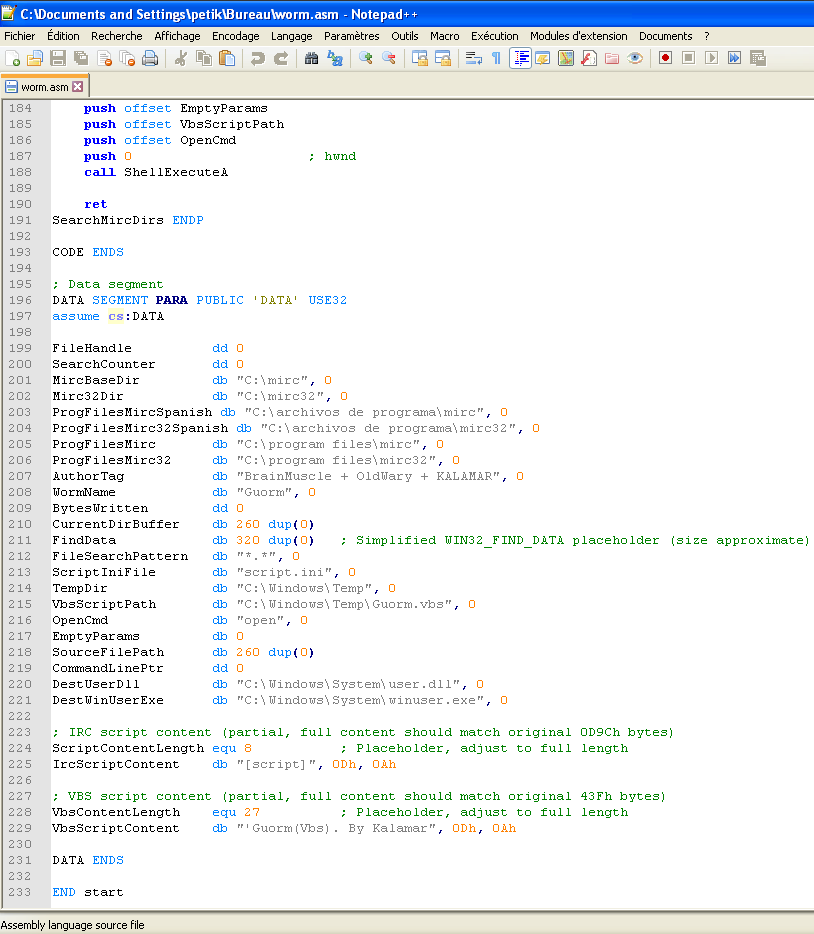Toggle the indent guide button
This screenshot has width=814, height=934.
520,58
